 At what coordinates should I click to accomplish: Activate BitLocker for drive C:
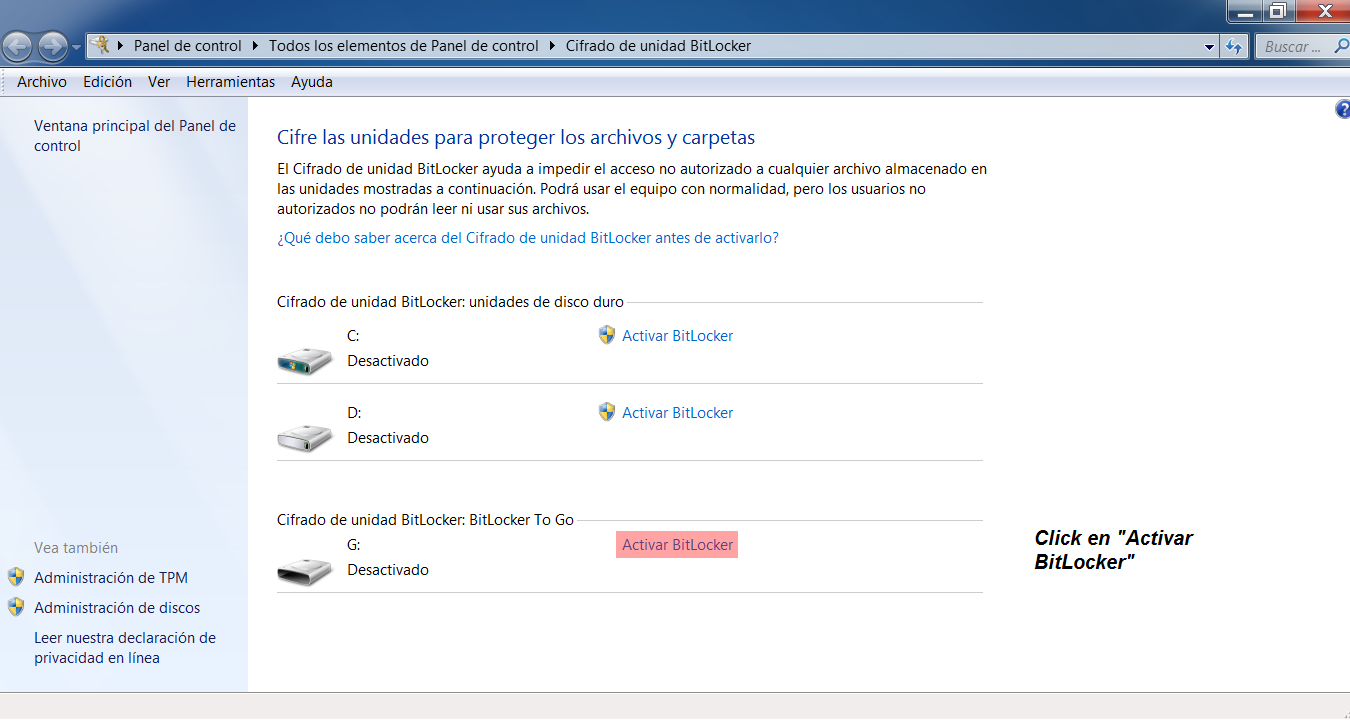click(678, 336)
